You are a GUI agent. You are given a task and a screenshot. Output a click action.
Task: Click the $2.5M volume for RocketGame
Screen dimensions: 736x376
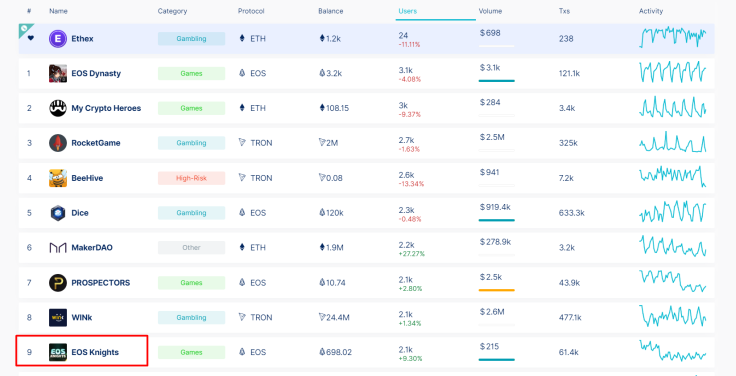coord(492,138)
